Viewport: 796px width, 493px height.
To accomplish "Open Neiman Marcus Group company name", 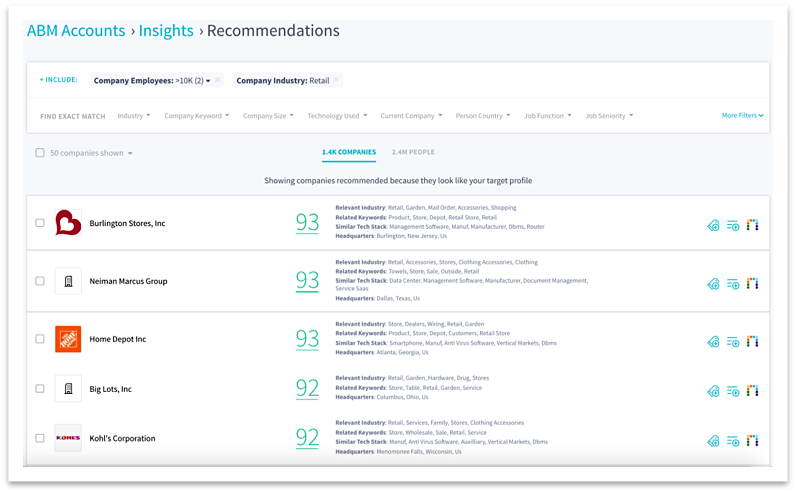I will pos(128,281).
